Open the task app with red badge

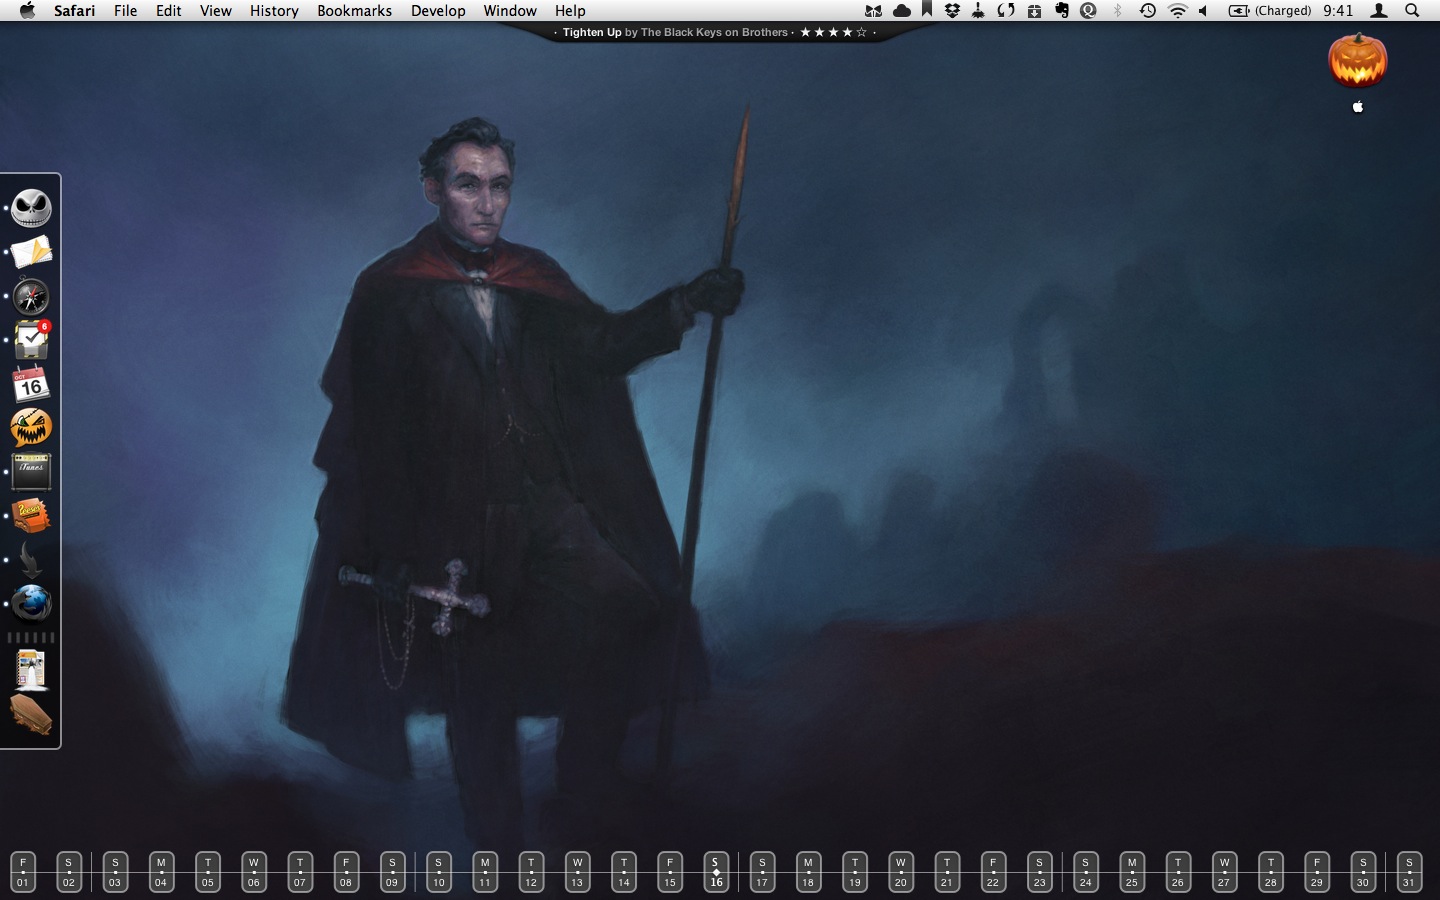(31, 340)
